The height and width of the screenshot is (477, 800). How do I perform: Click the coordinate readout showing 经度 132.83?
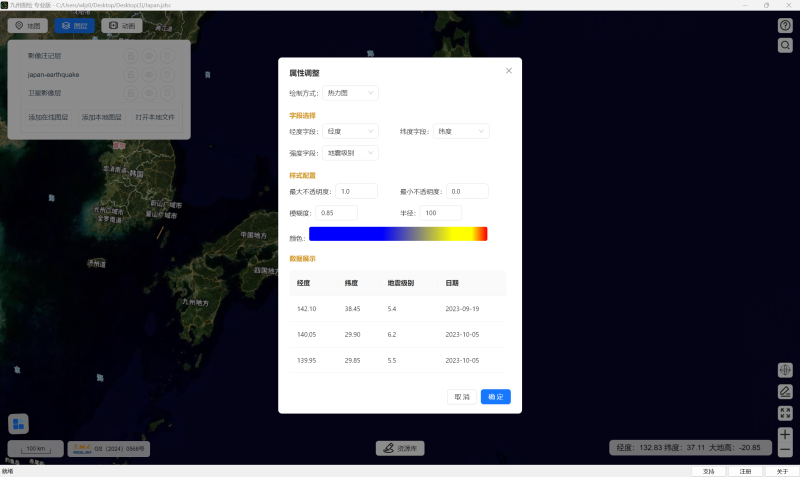pos(690,447)
